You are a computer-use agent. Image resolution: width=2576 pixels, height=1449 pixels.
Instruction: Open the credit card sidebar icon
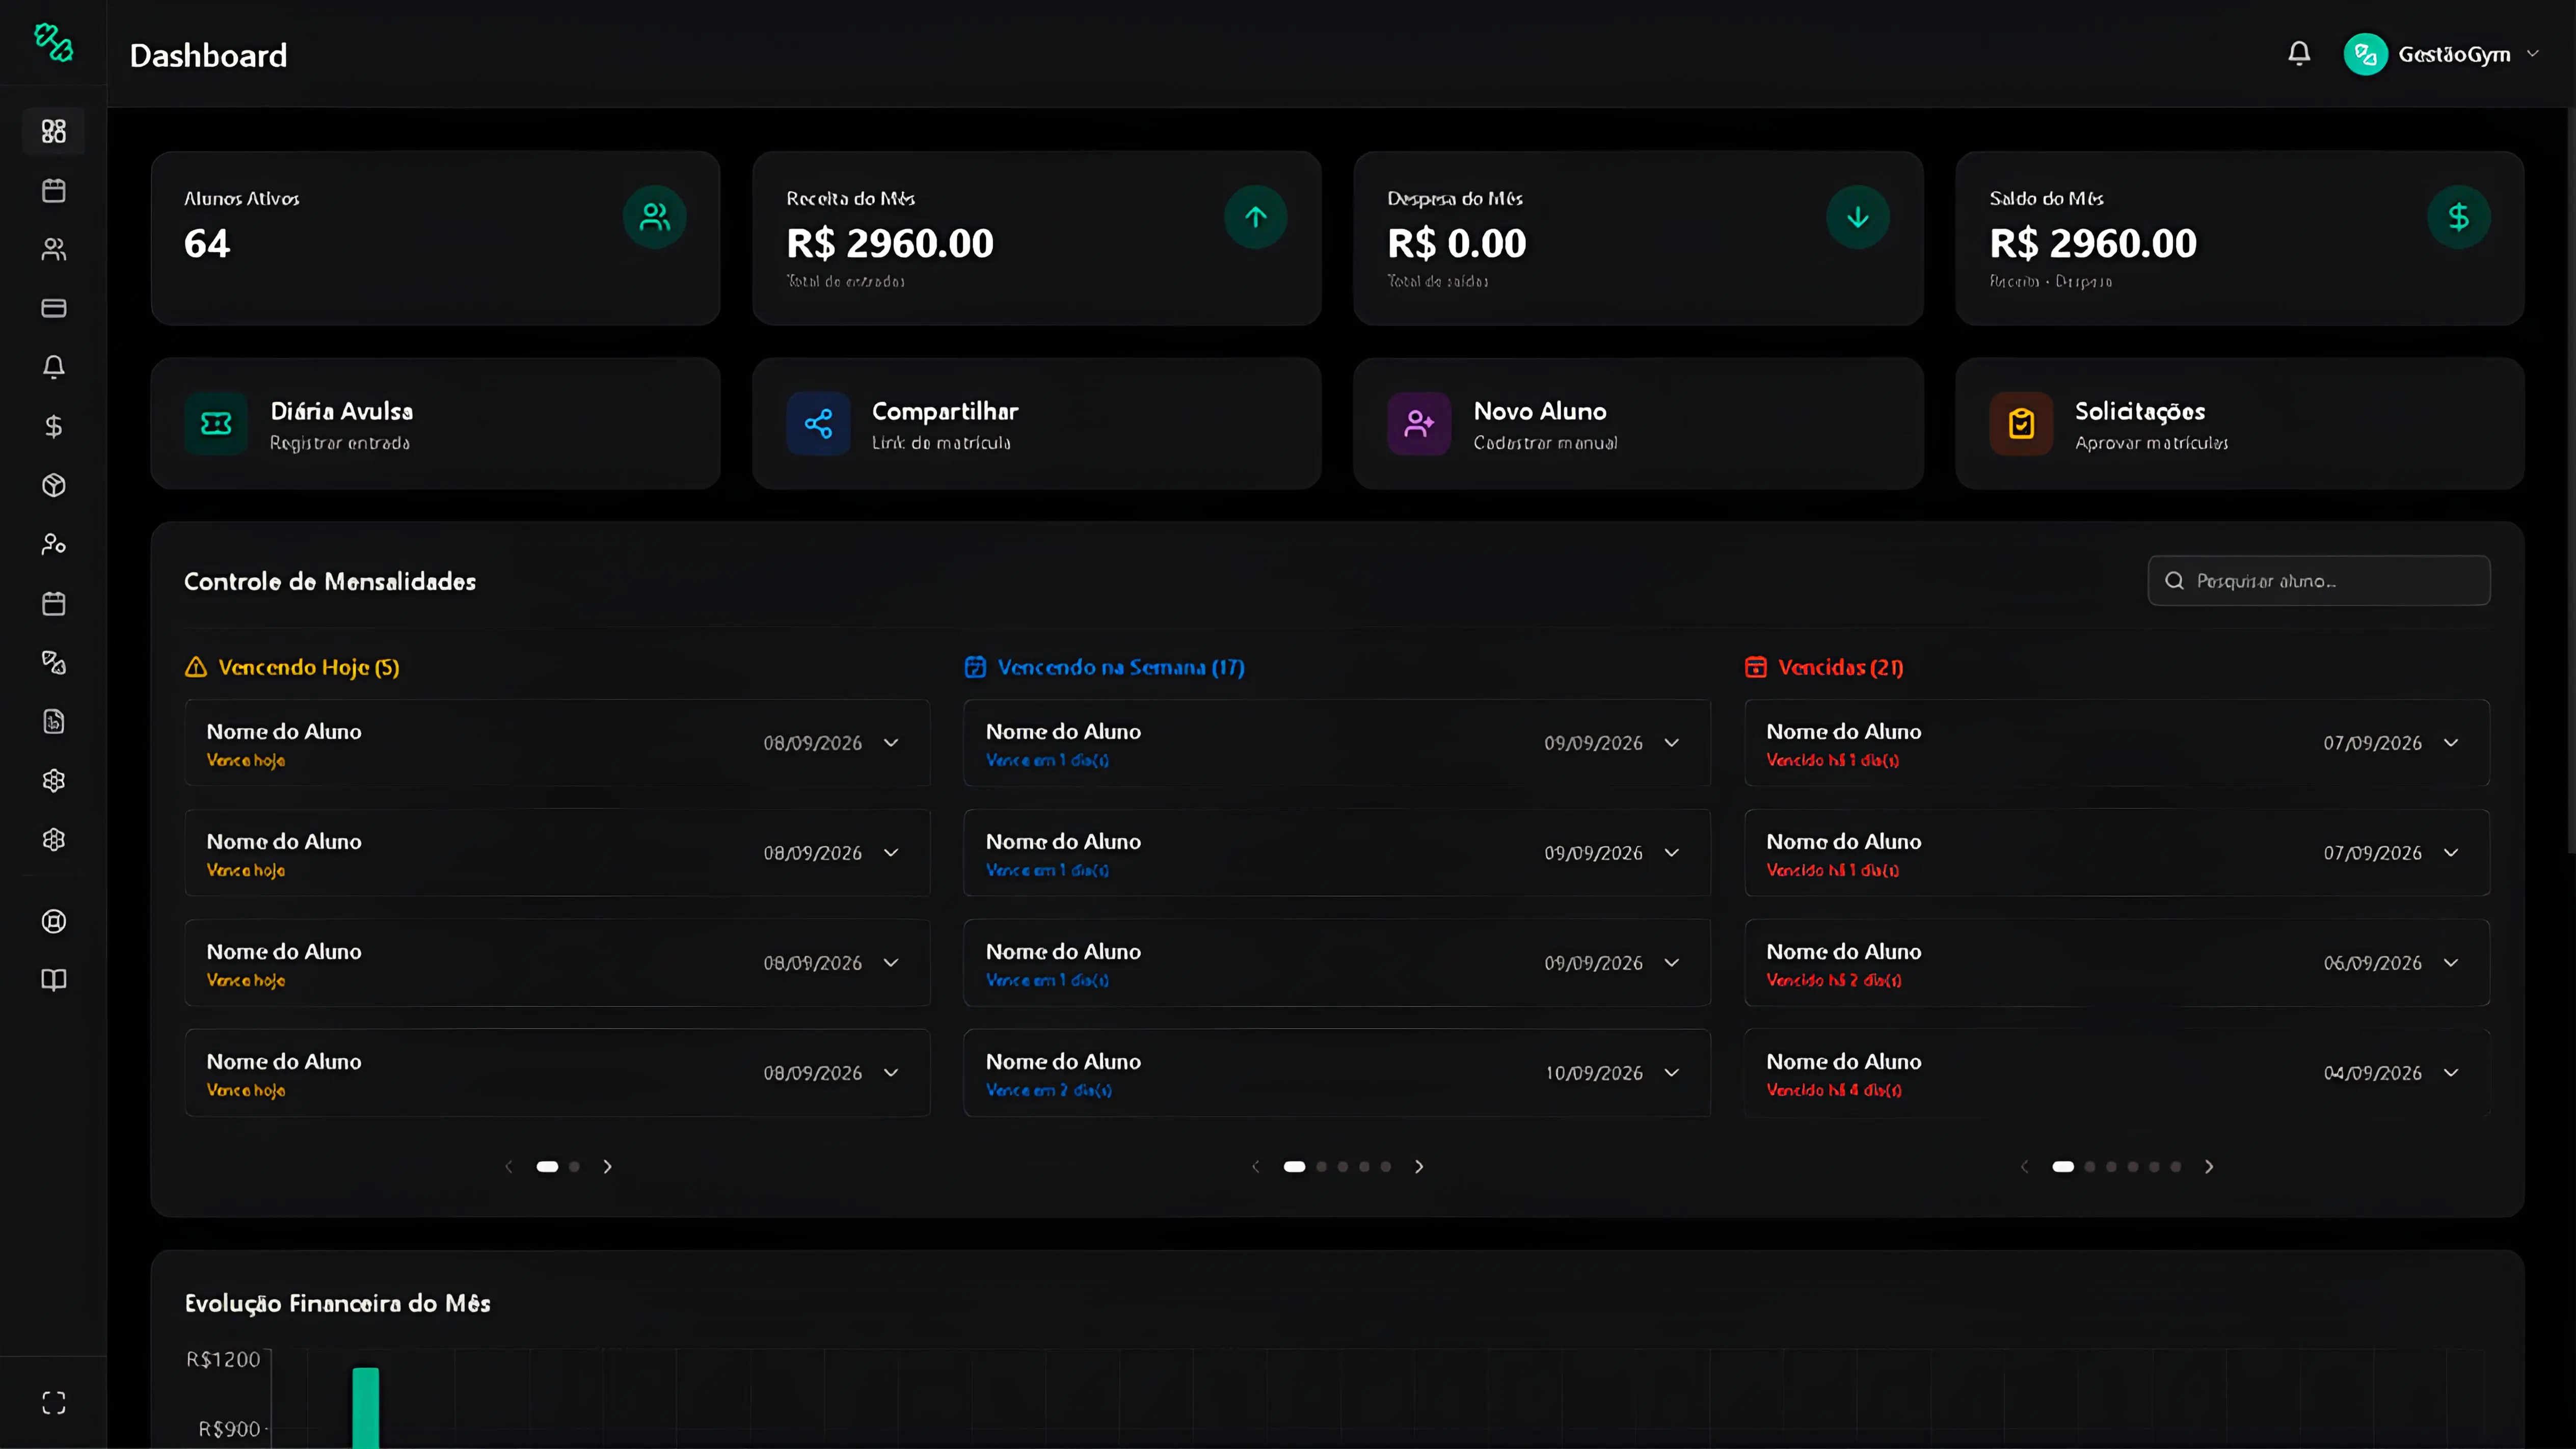coord(54,308)
